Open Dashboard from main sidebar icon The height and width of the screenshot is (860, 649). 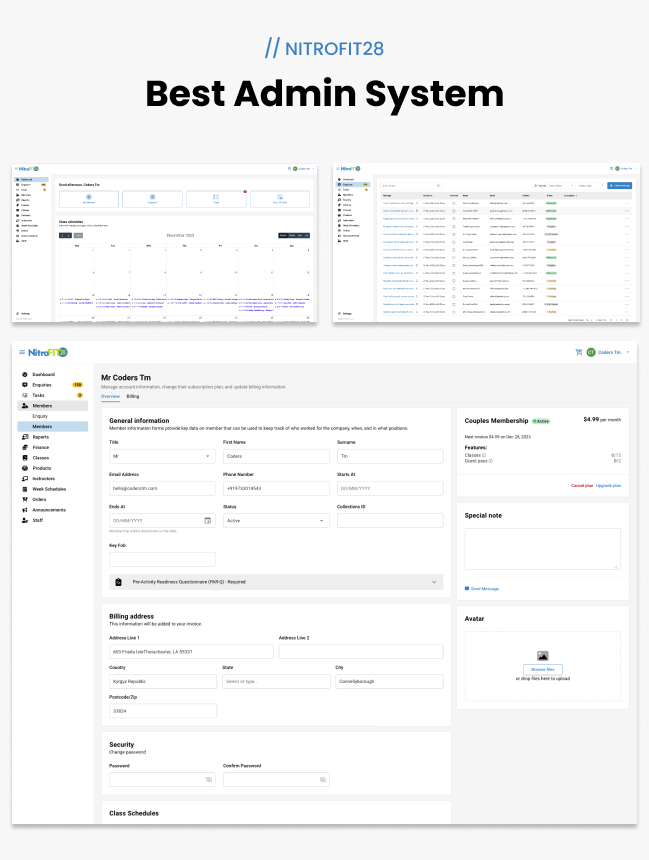point(25,375)
